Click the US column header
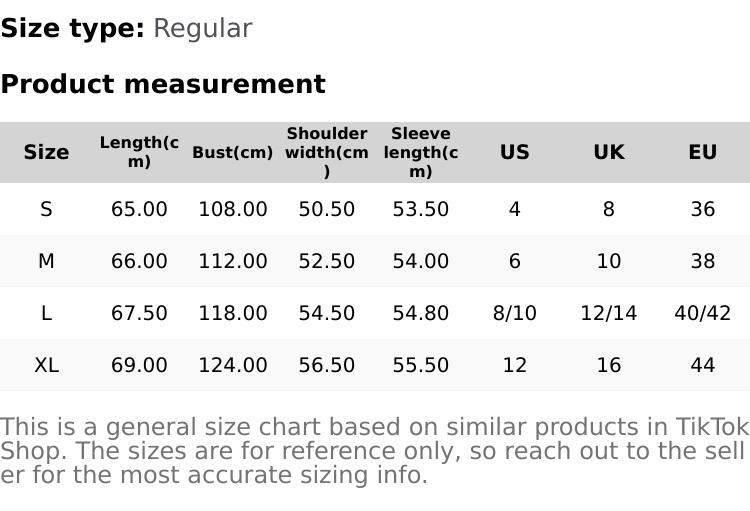This screenshot has width=750, height=511. pos(515,152)
